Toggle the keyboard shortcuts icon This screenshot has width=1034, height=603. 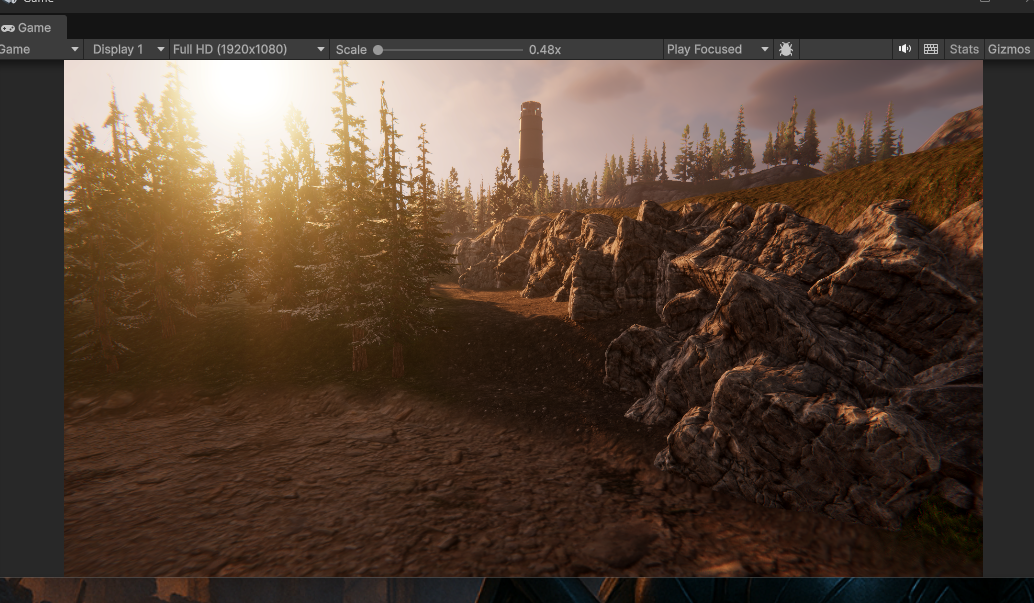931,49
